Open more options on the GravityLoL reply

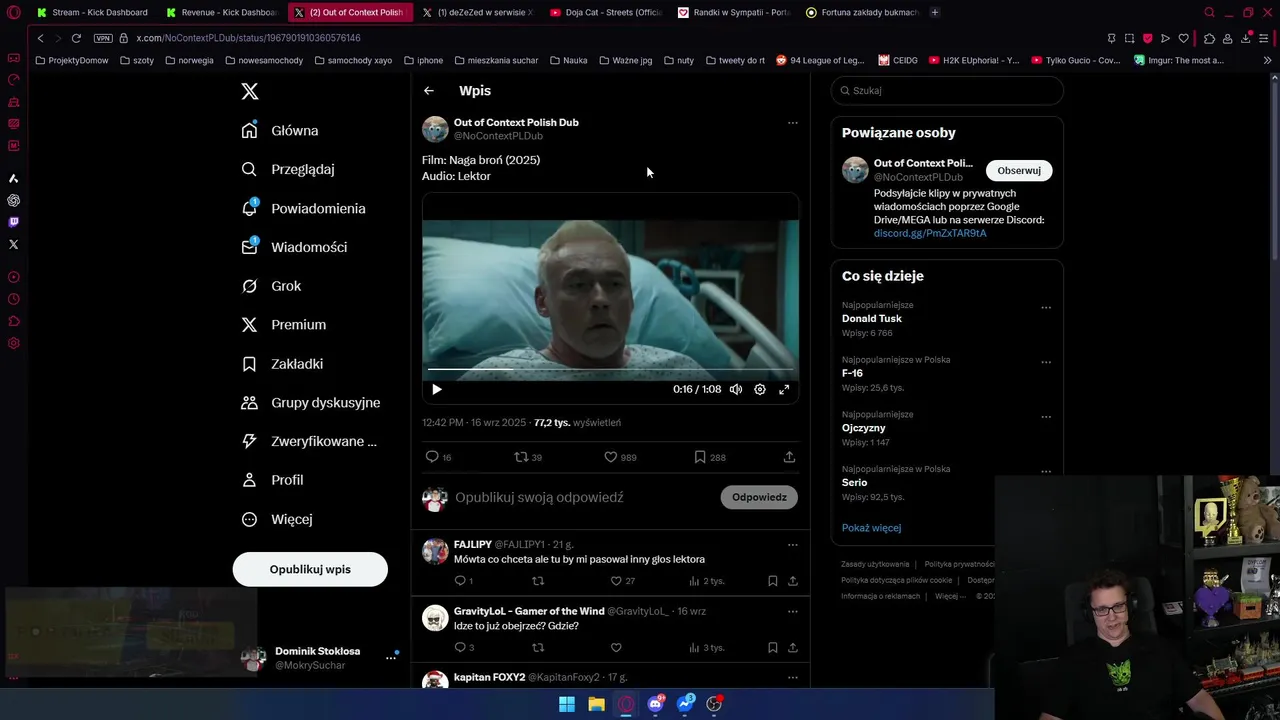tap(793, 611)
